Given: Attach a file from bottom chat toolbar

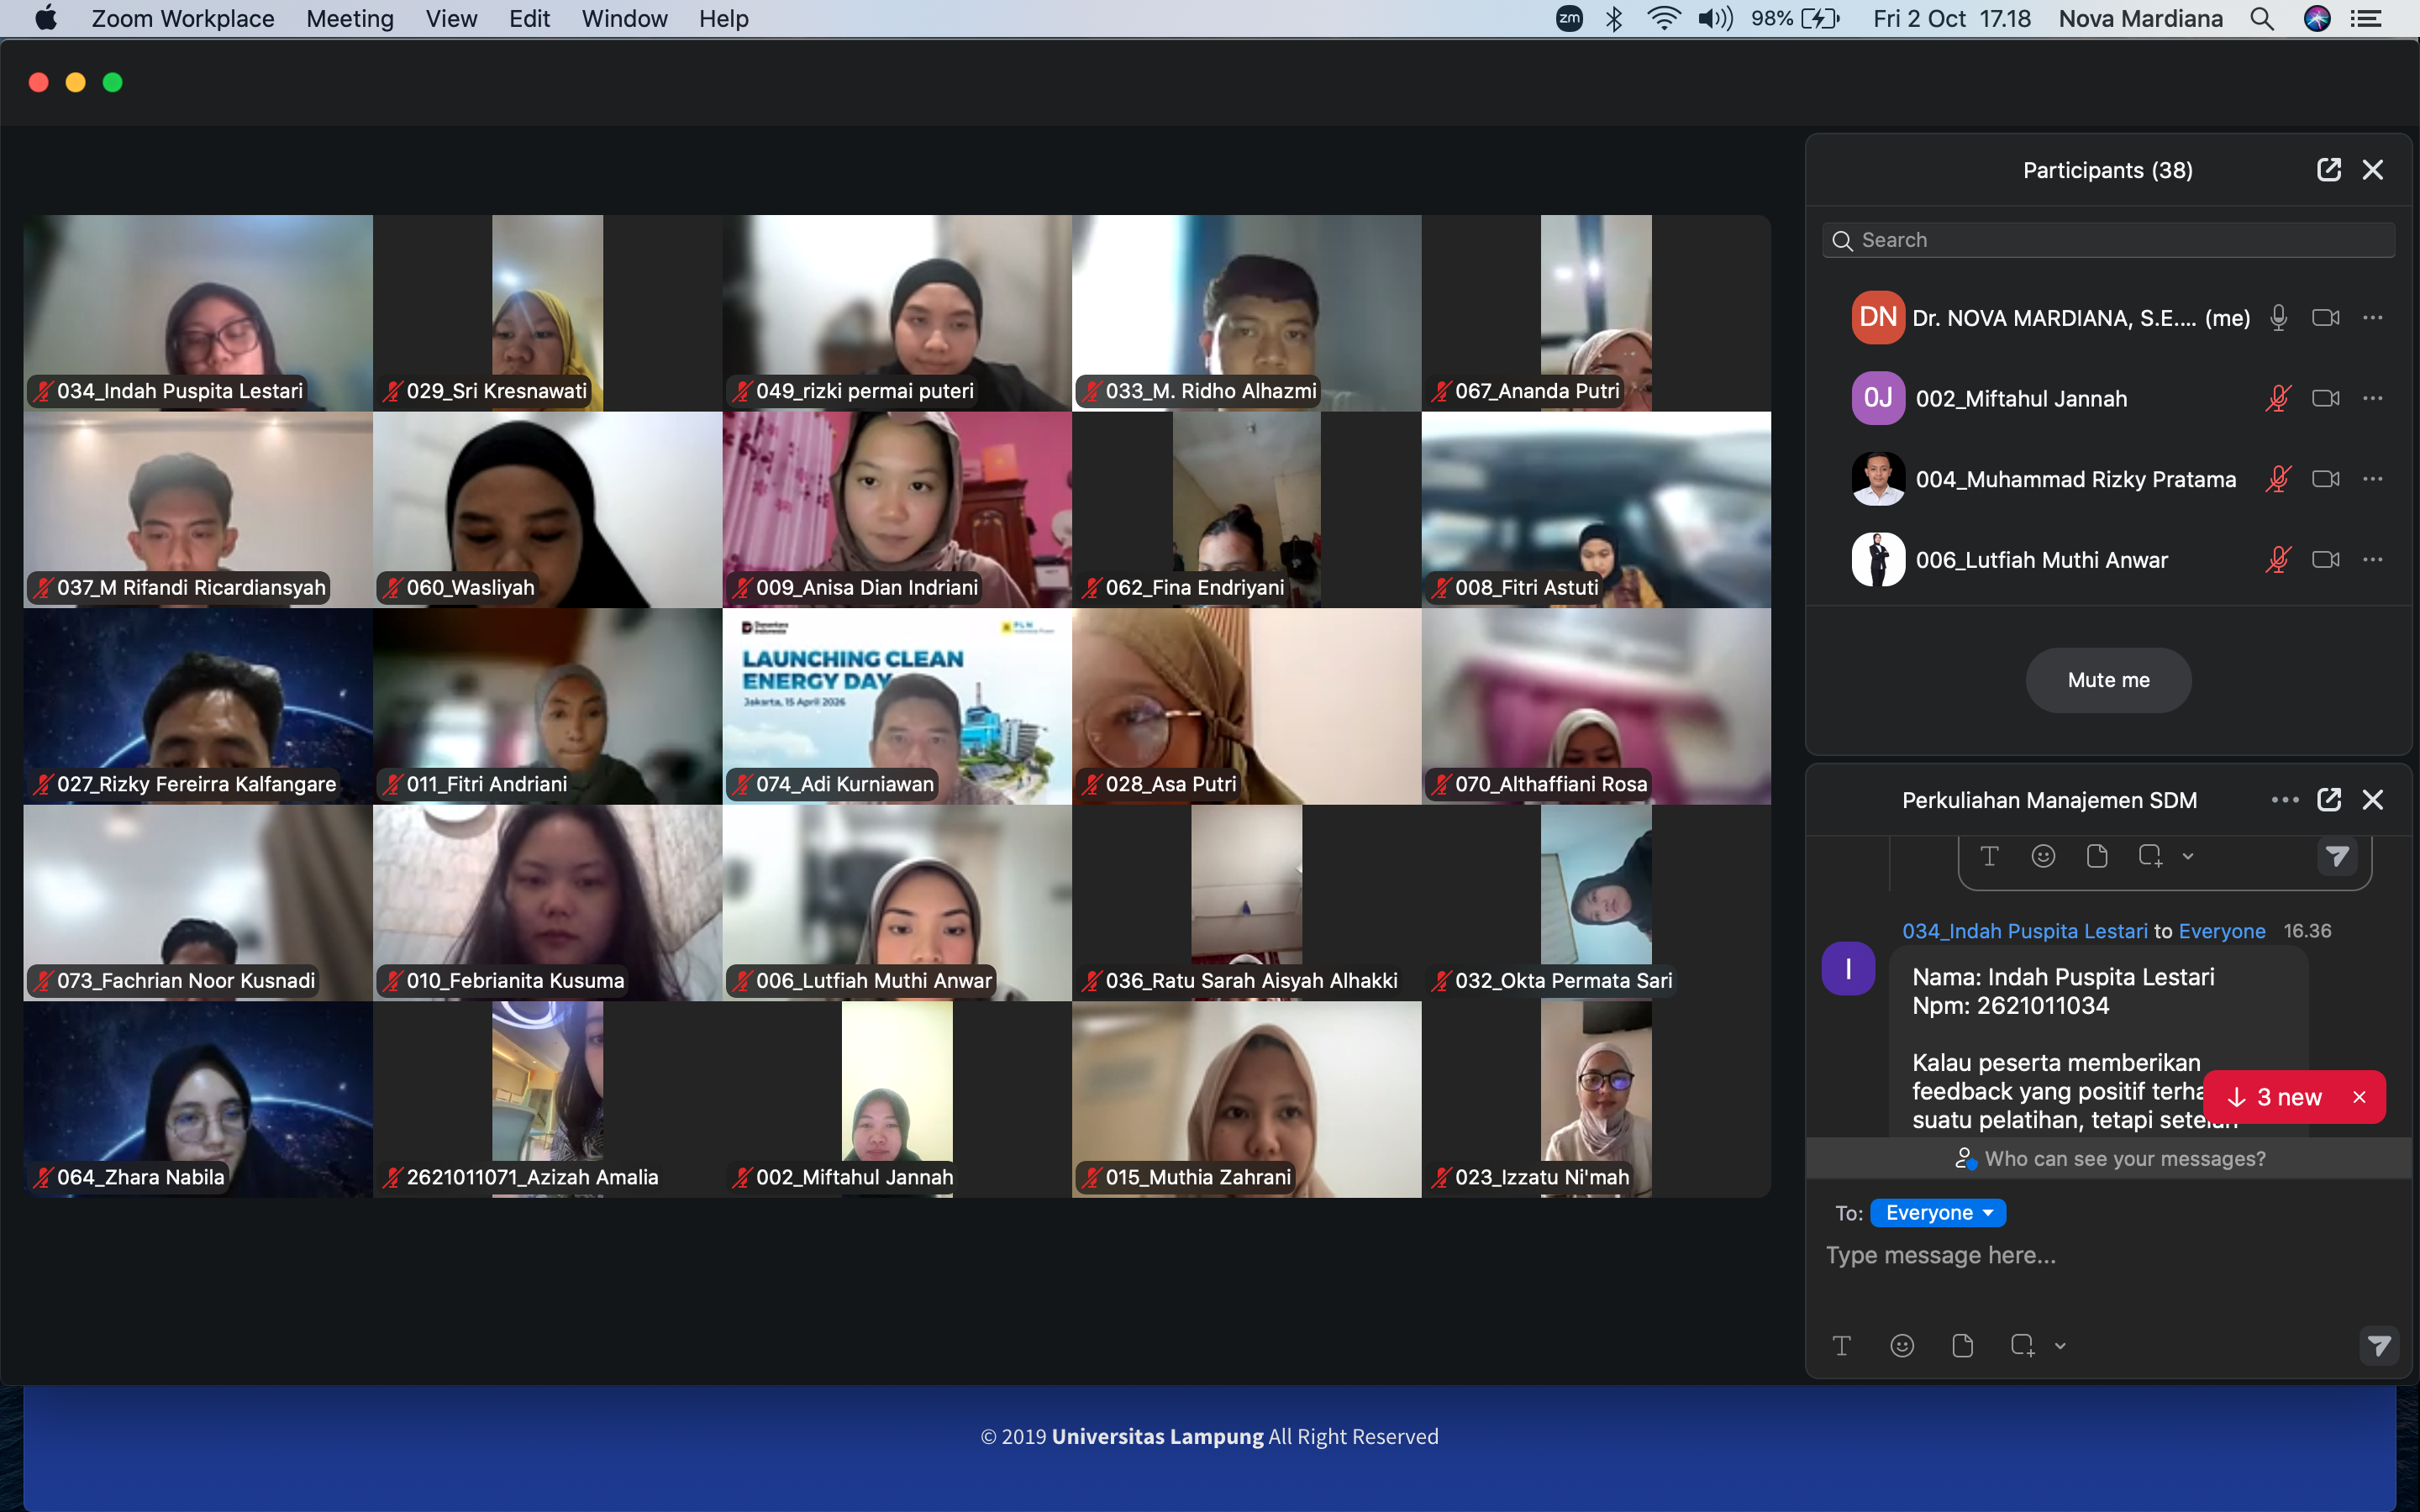Looking at the screenshot, I should coord(1962,1345).
